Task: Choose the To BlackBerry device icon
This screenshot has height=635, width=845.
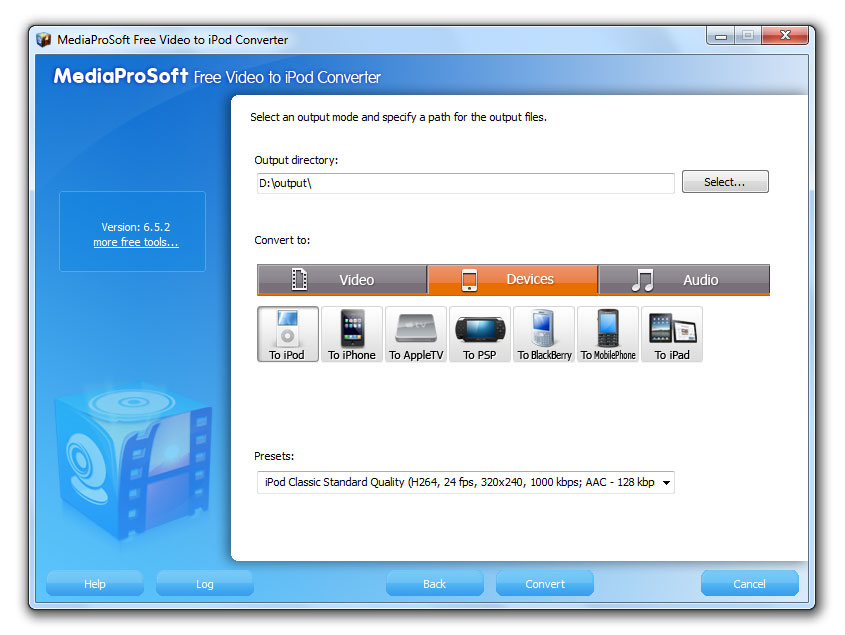Action: click(544, 334)
